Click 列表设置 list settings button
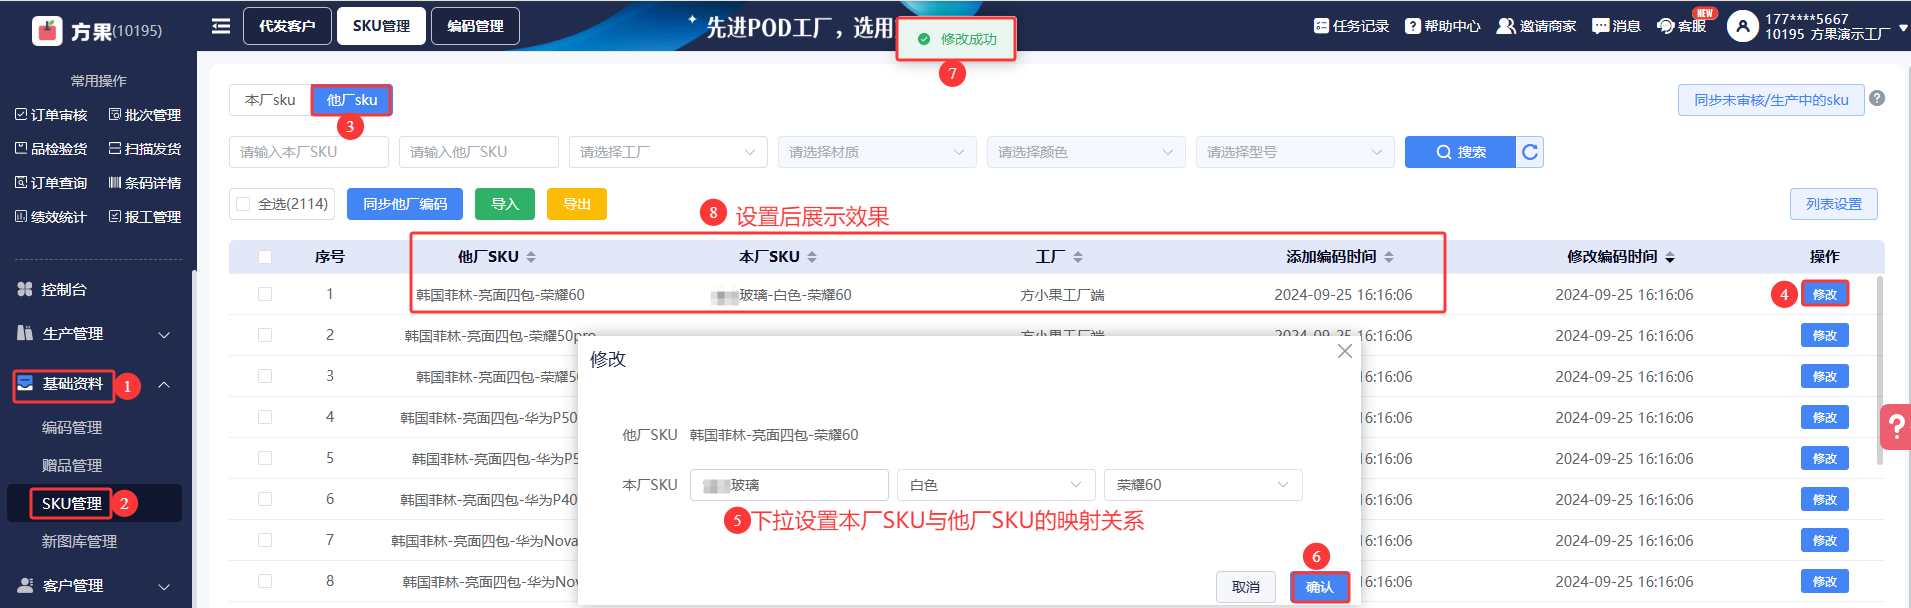1911x608 pixels. point(1833,204)
